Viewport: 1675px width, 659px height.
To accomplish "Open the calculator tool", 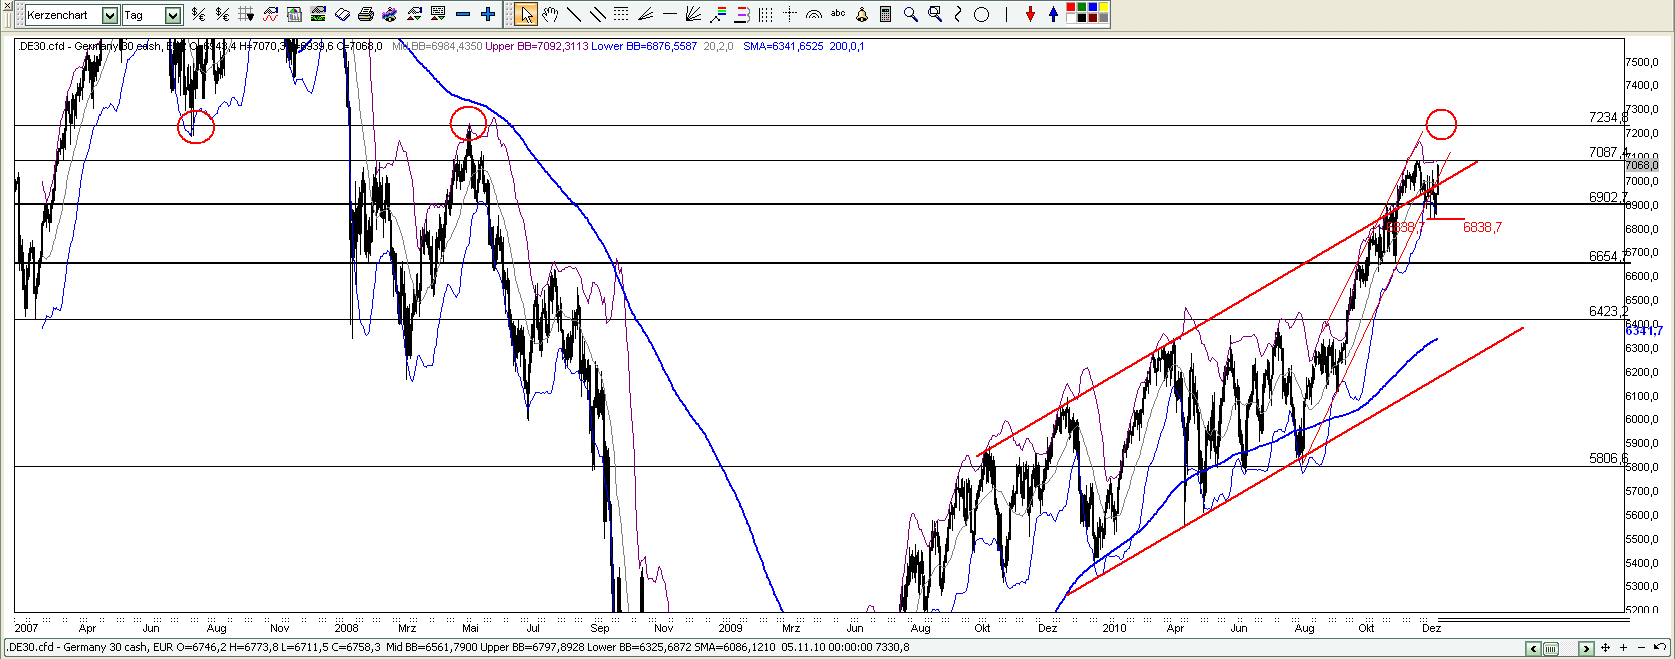I will click(x=886, y=14).
